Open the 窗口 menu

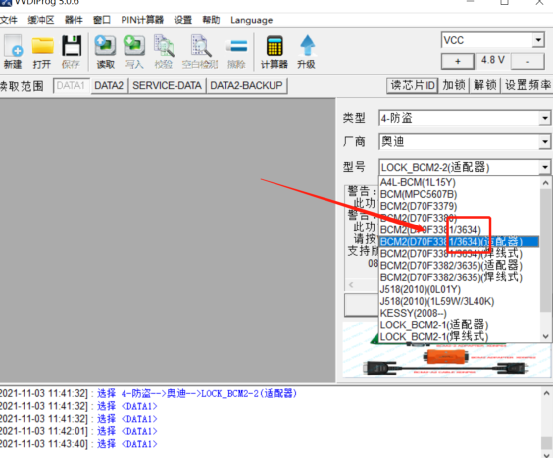coord(102,20)
